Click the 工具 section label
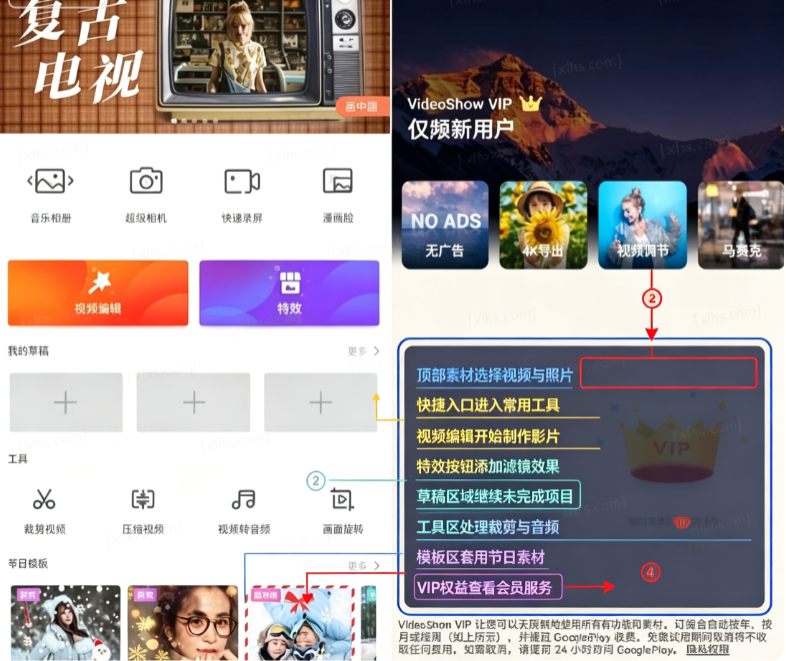The width and height of the screenshot is (786, 661). 18,459
